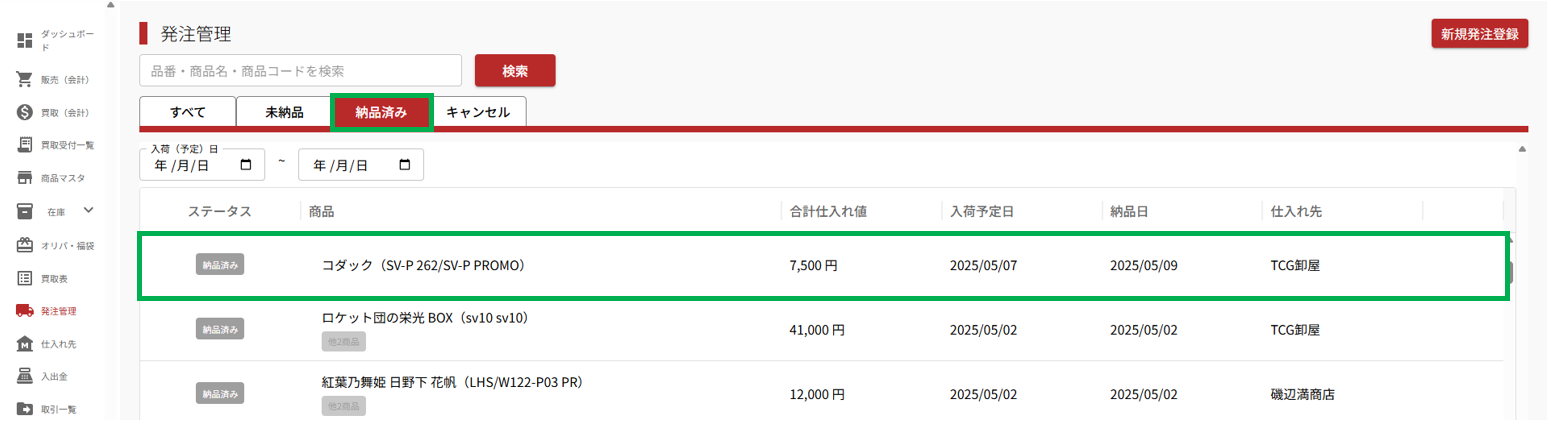Open the end date calendar picker
The image size is (1553, 425).
click(405, 165)
